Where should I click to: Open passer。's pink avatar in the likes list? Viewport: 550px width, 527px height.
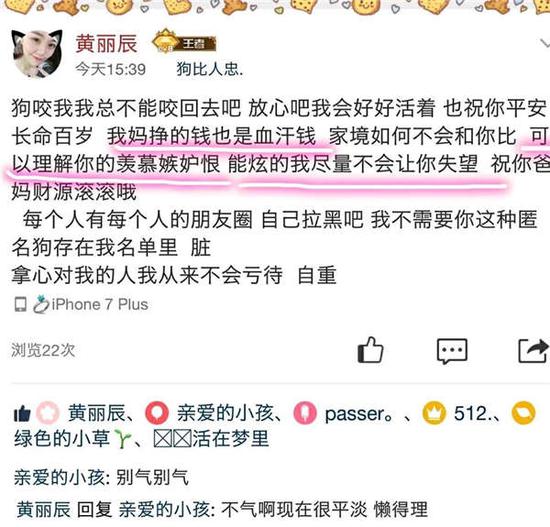tap(305, 412)
